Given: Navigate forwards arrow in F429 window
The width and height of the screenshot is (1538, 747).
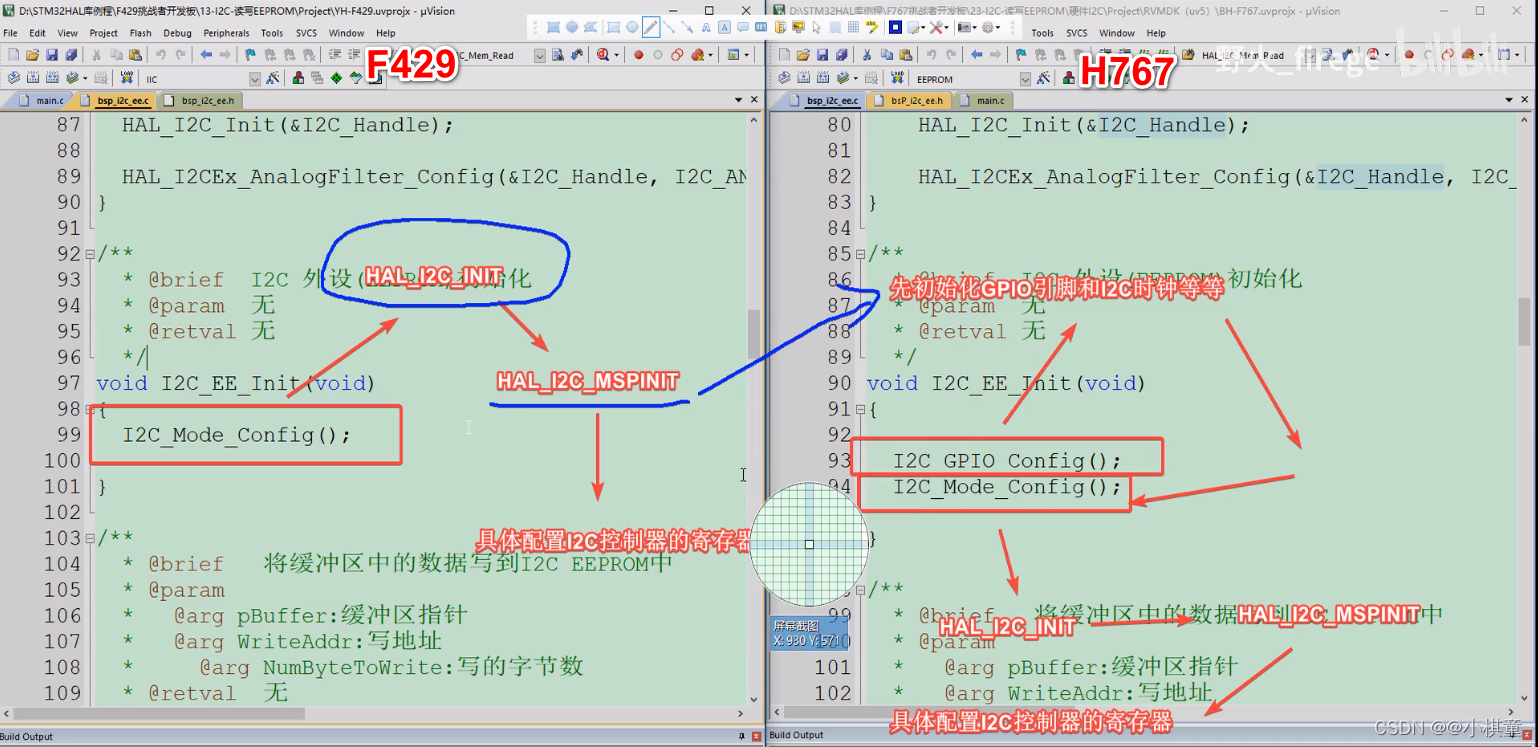Looking at the screenshot, I should tap(225, 55).
